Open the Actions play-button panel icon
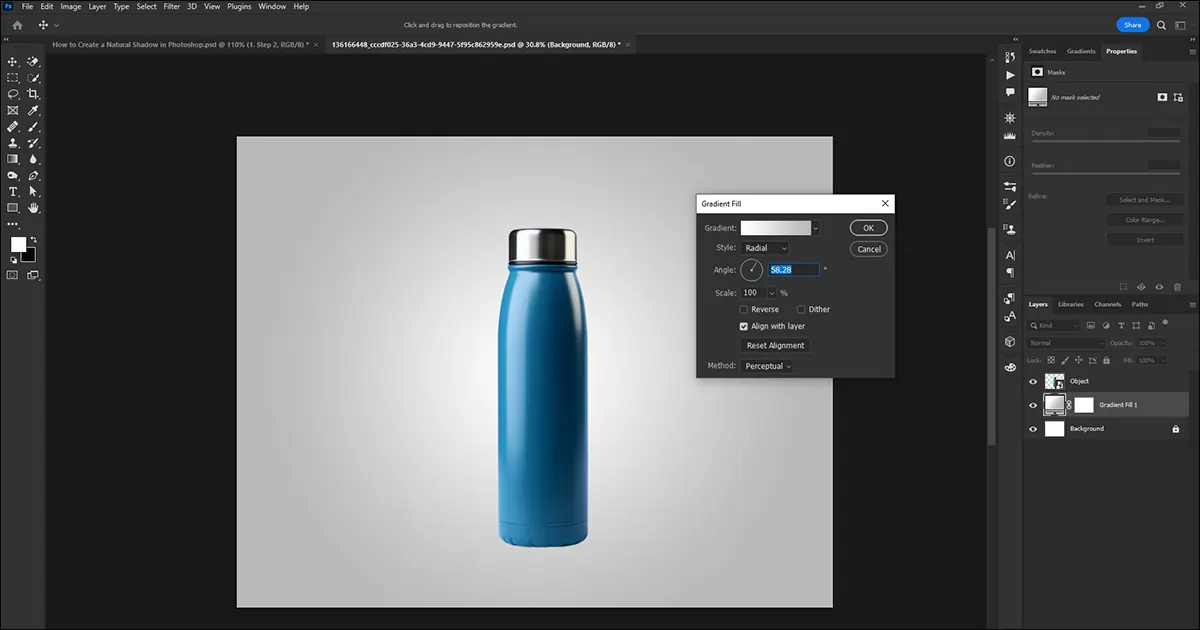The width and height of the screenshot is (1200, 630). point(1009,75)
